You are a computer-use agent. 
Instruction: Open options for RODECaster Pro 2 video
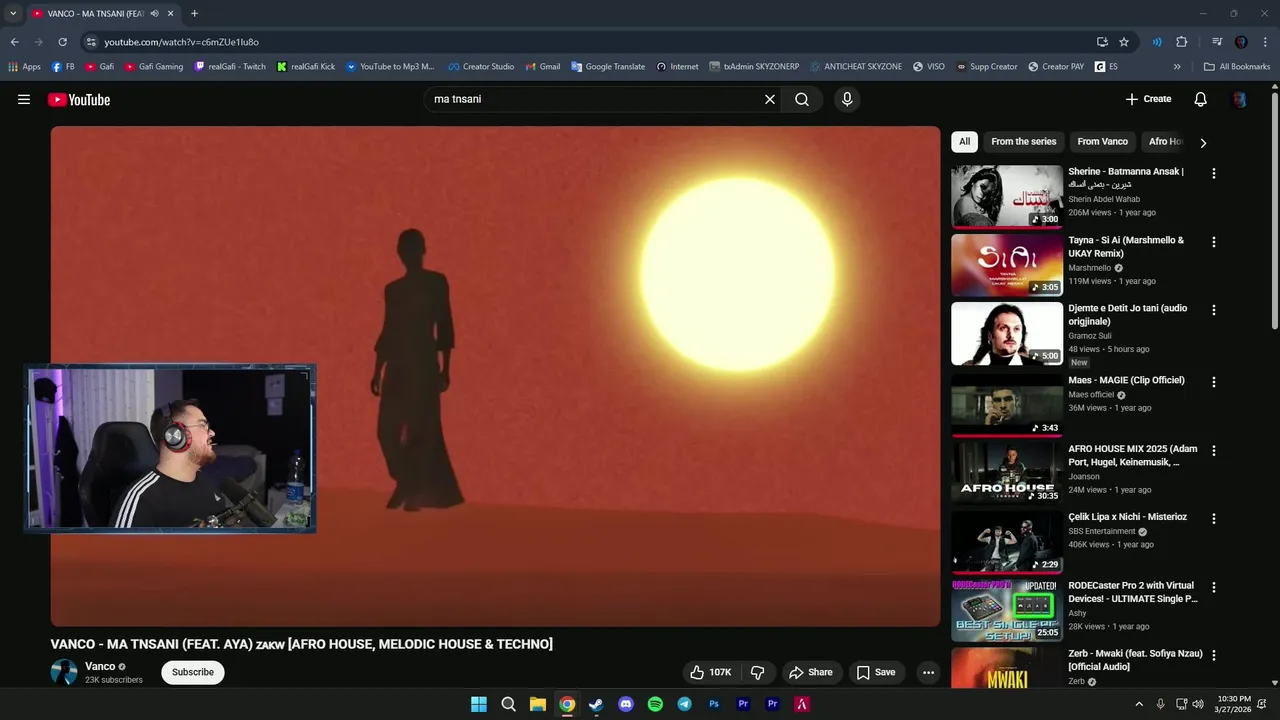pos(1214,587)
